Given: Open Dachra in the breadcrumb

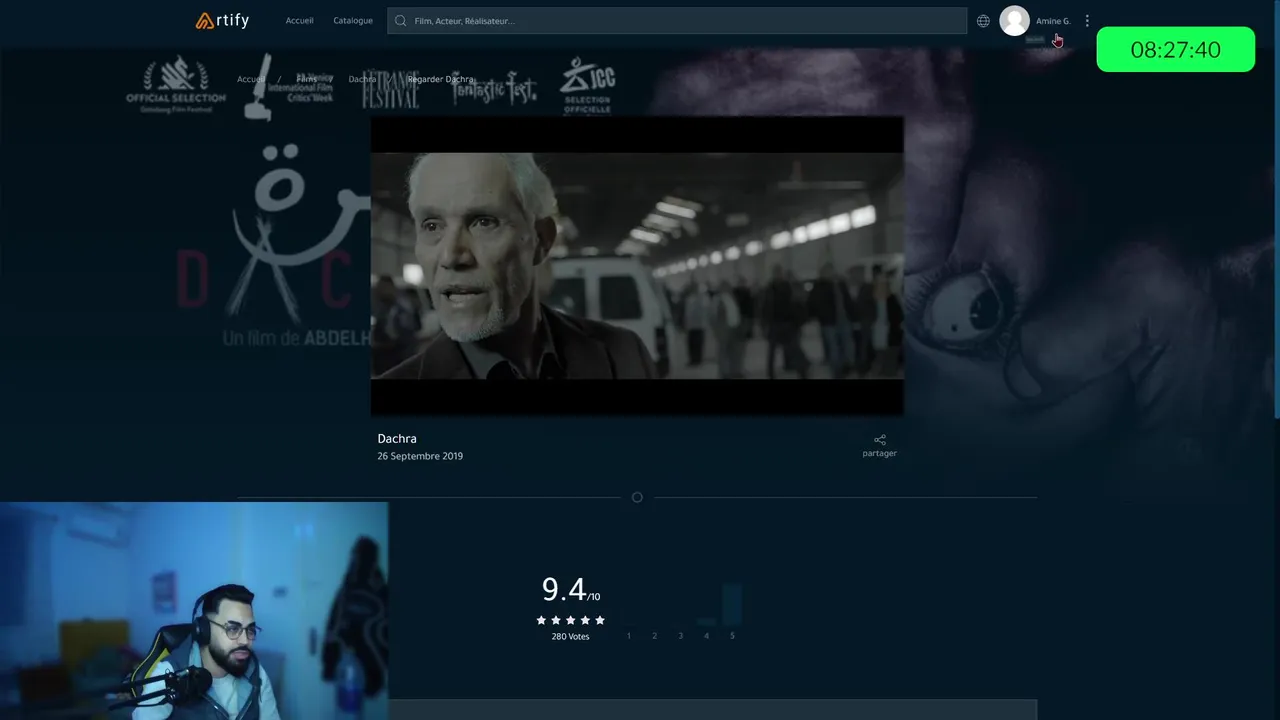Looking at the screenshot, I should pyautogui.click(x=362, y=79).
